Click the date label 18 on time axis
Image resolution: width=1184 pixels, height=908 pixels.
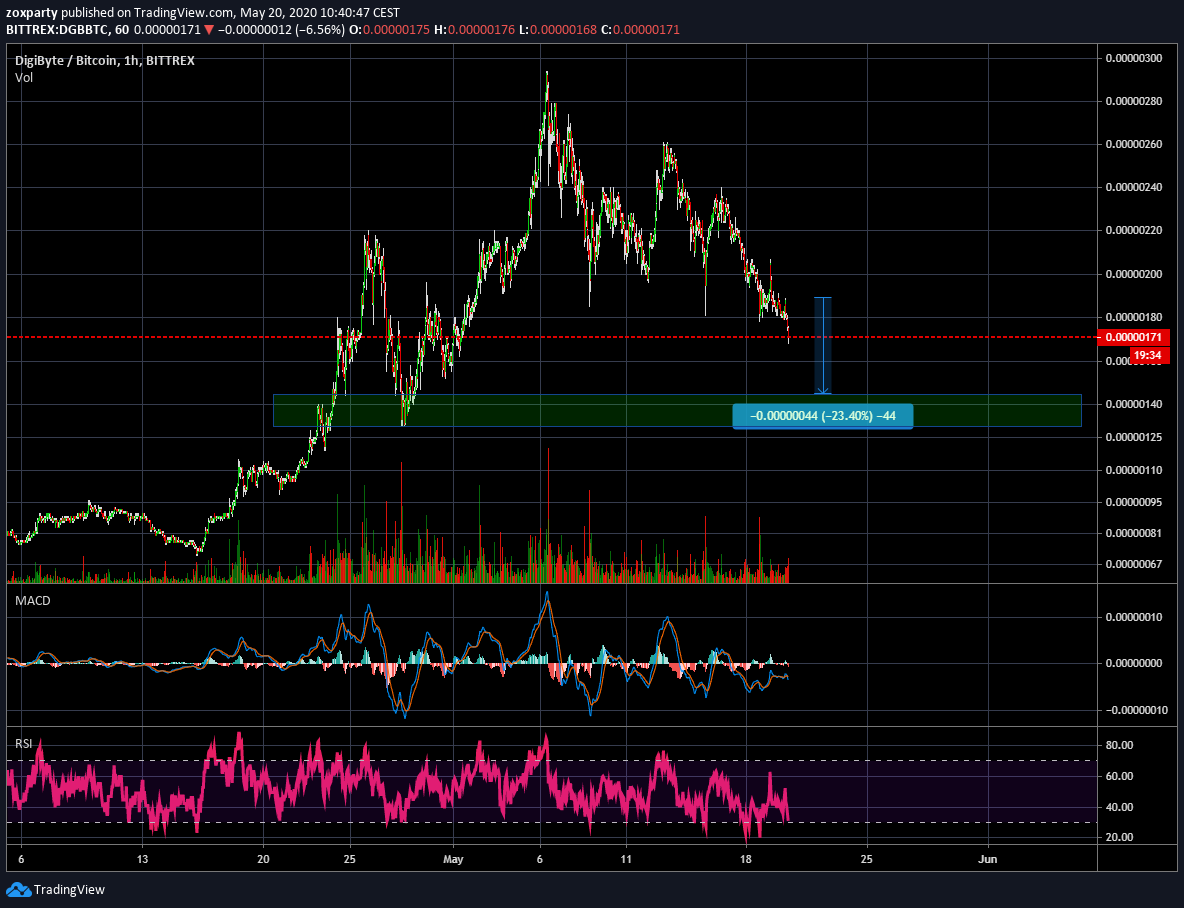click(746, 859)
